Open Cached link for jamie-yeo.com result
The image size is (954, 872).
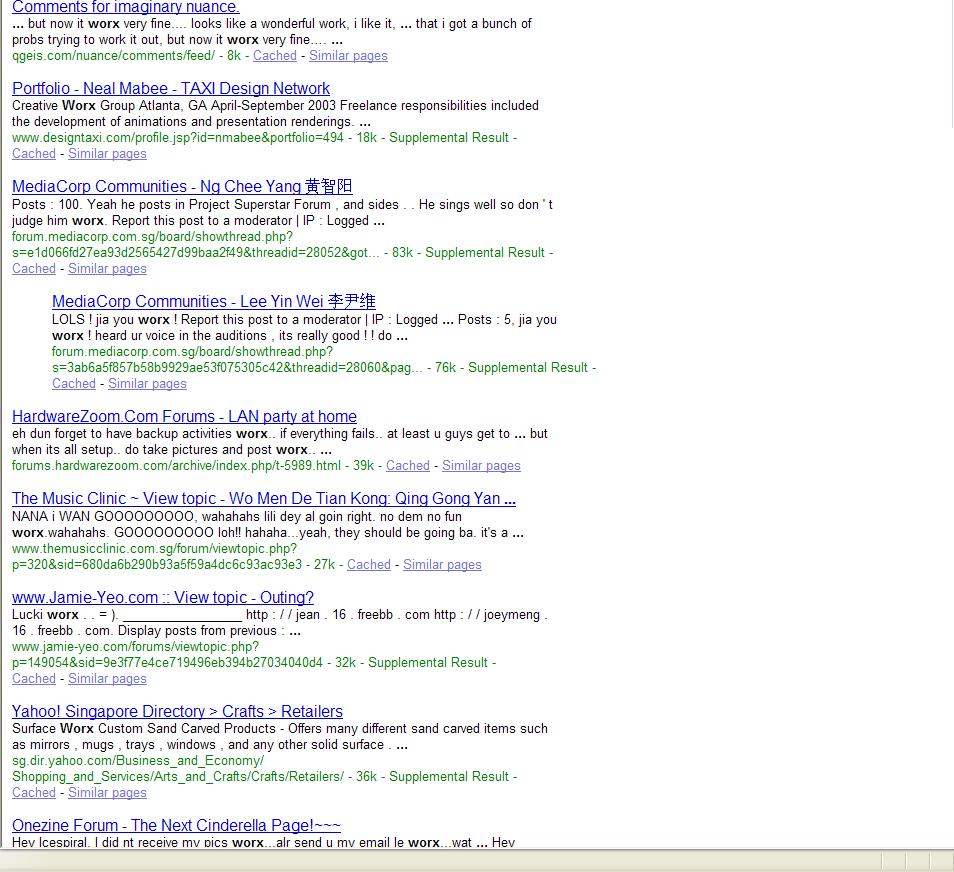point(34,678)
